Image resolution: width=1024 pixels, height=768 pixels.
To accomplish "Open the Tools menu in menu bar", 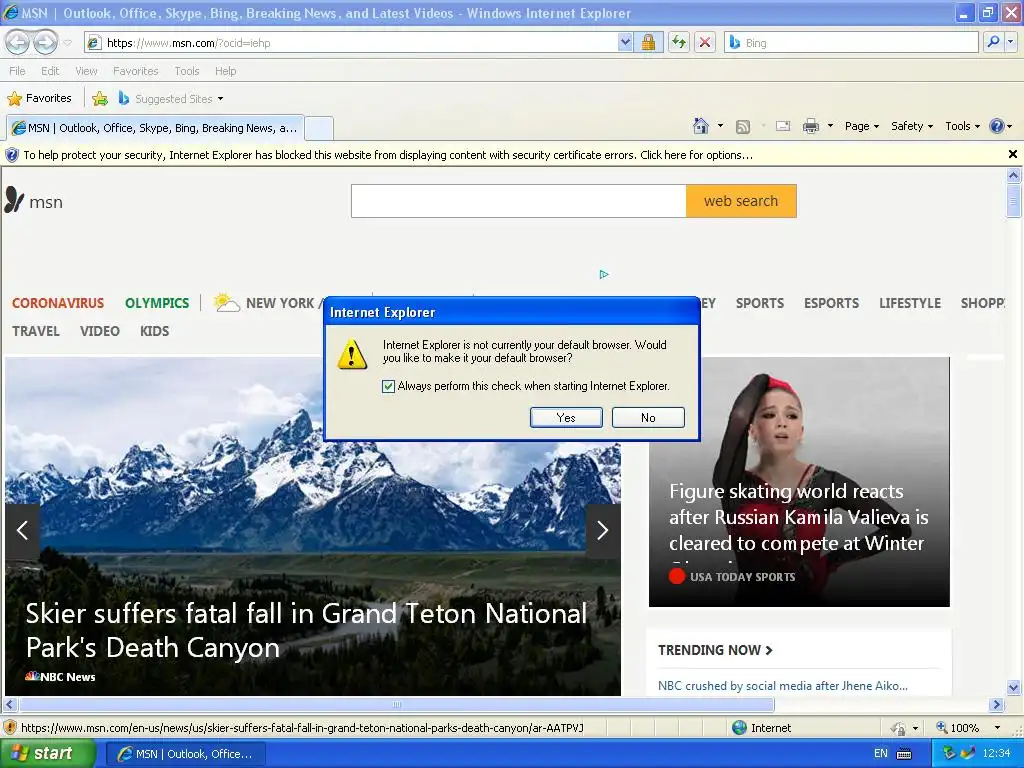I will [187, 71].
